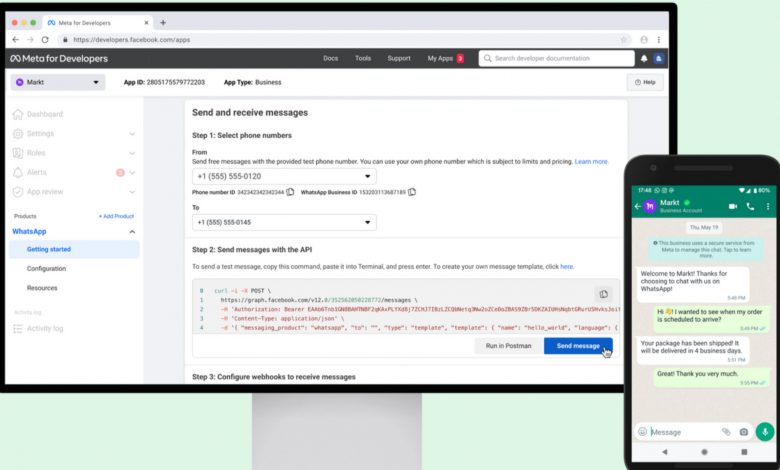Open browser three-dot menu

659,40
